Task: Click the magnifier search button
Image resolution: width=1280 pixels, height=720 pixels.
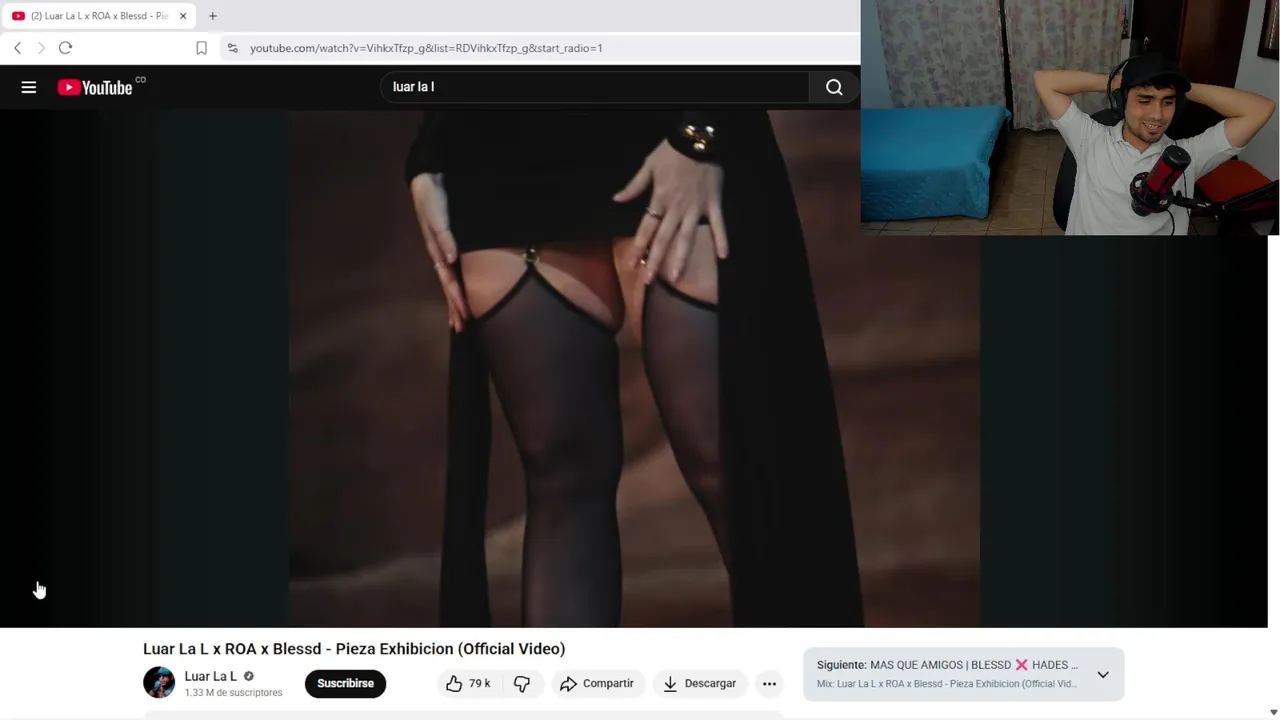Action: point(834,87)
